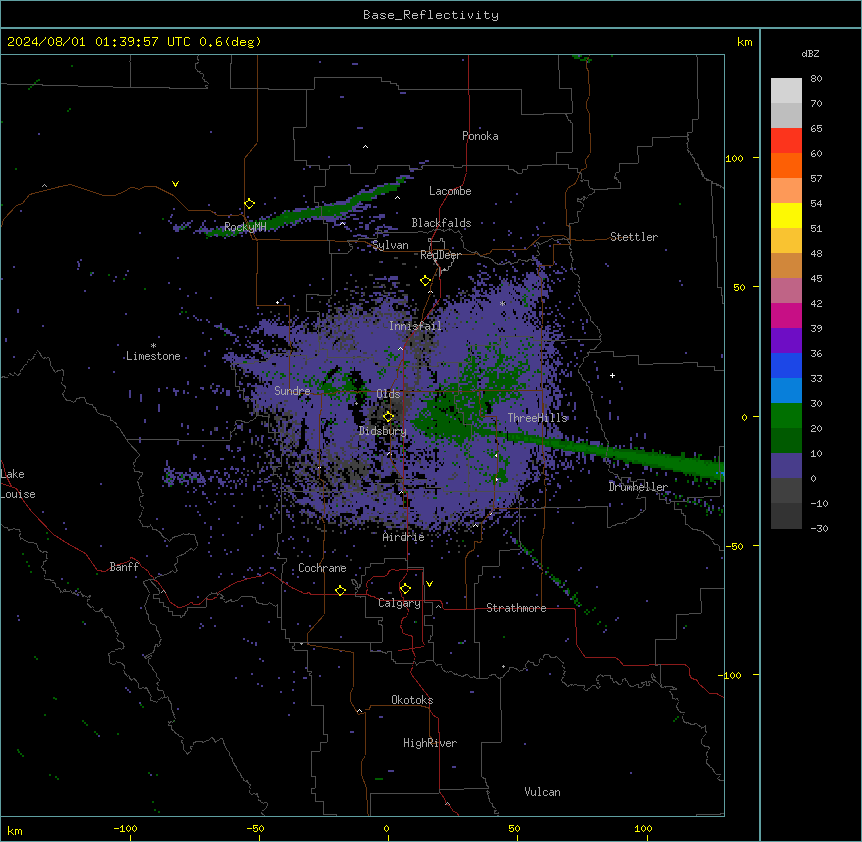Select the yellow V marker northwest of RockyMH
The height and width of the screenshot is (842, 862).
(175, 184)
